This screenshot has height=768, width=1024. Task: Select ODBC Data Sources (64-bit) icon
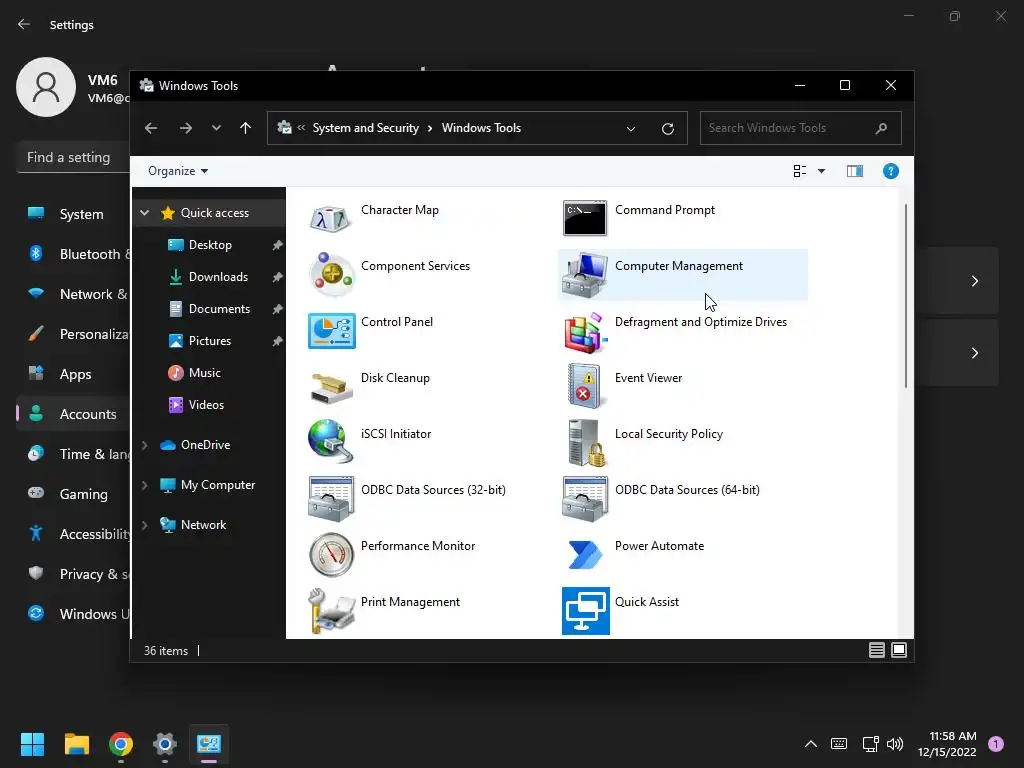pyautogui.click(x=584, y=498)
